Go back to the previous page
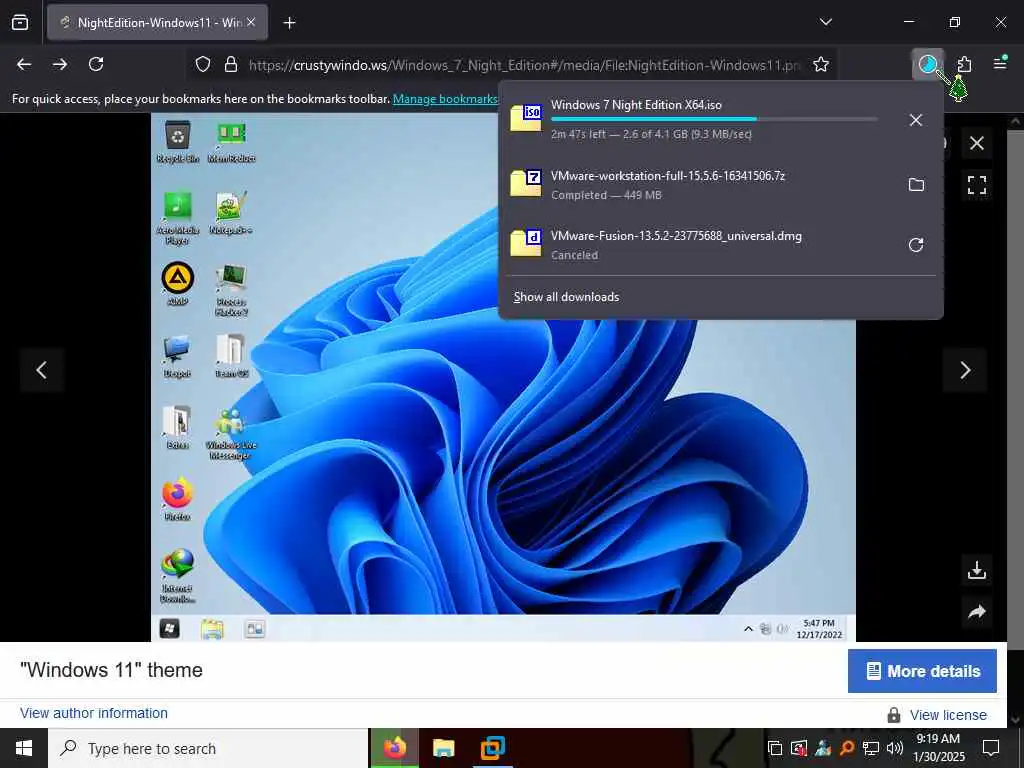 click(24, 64)
